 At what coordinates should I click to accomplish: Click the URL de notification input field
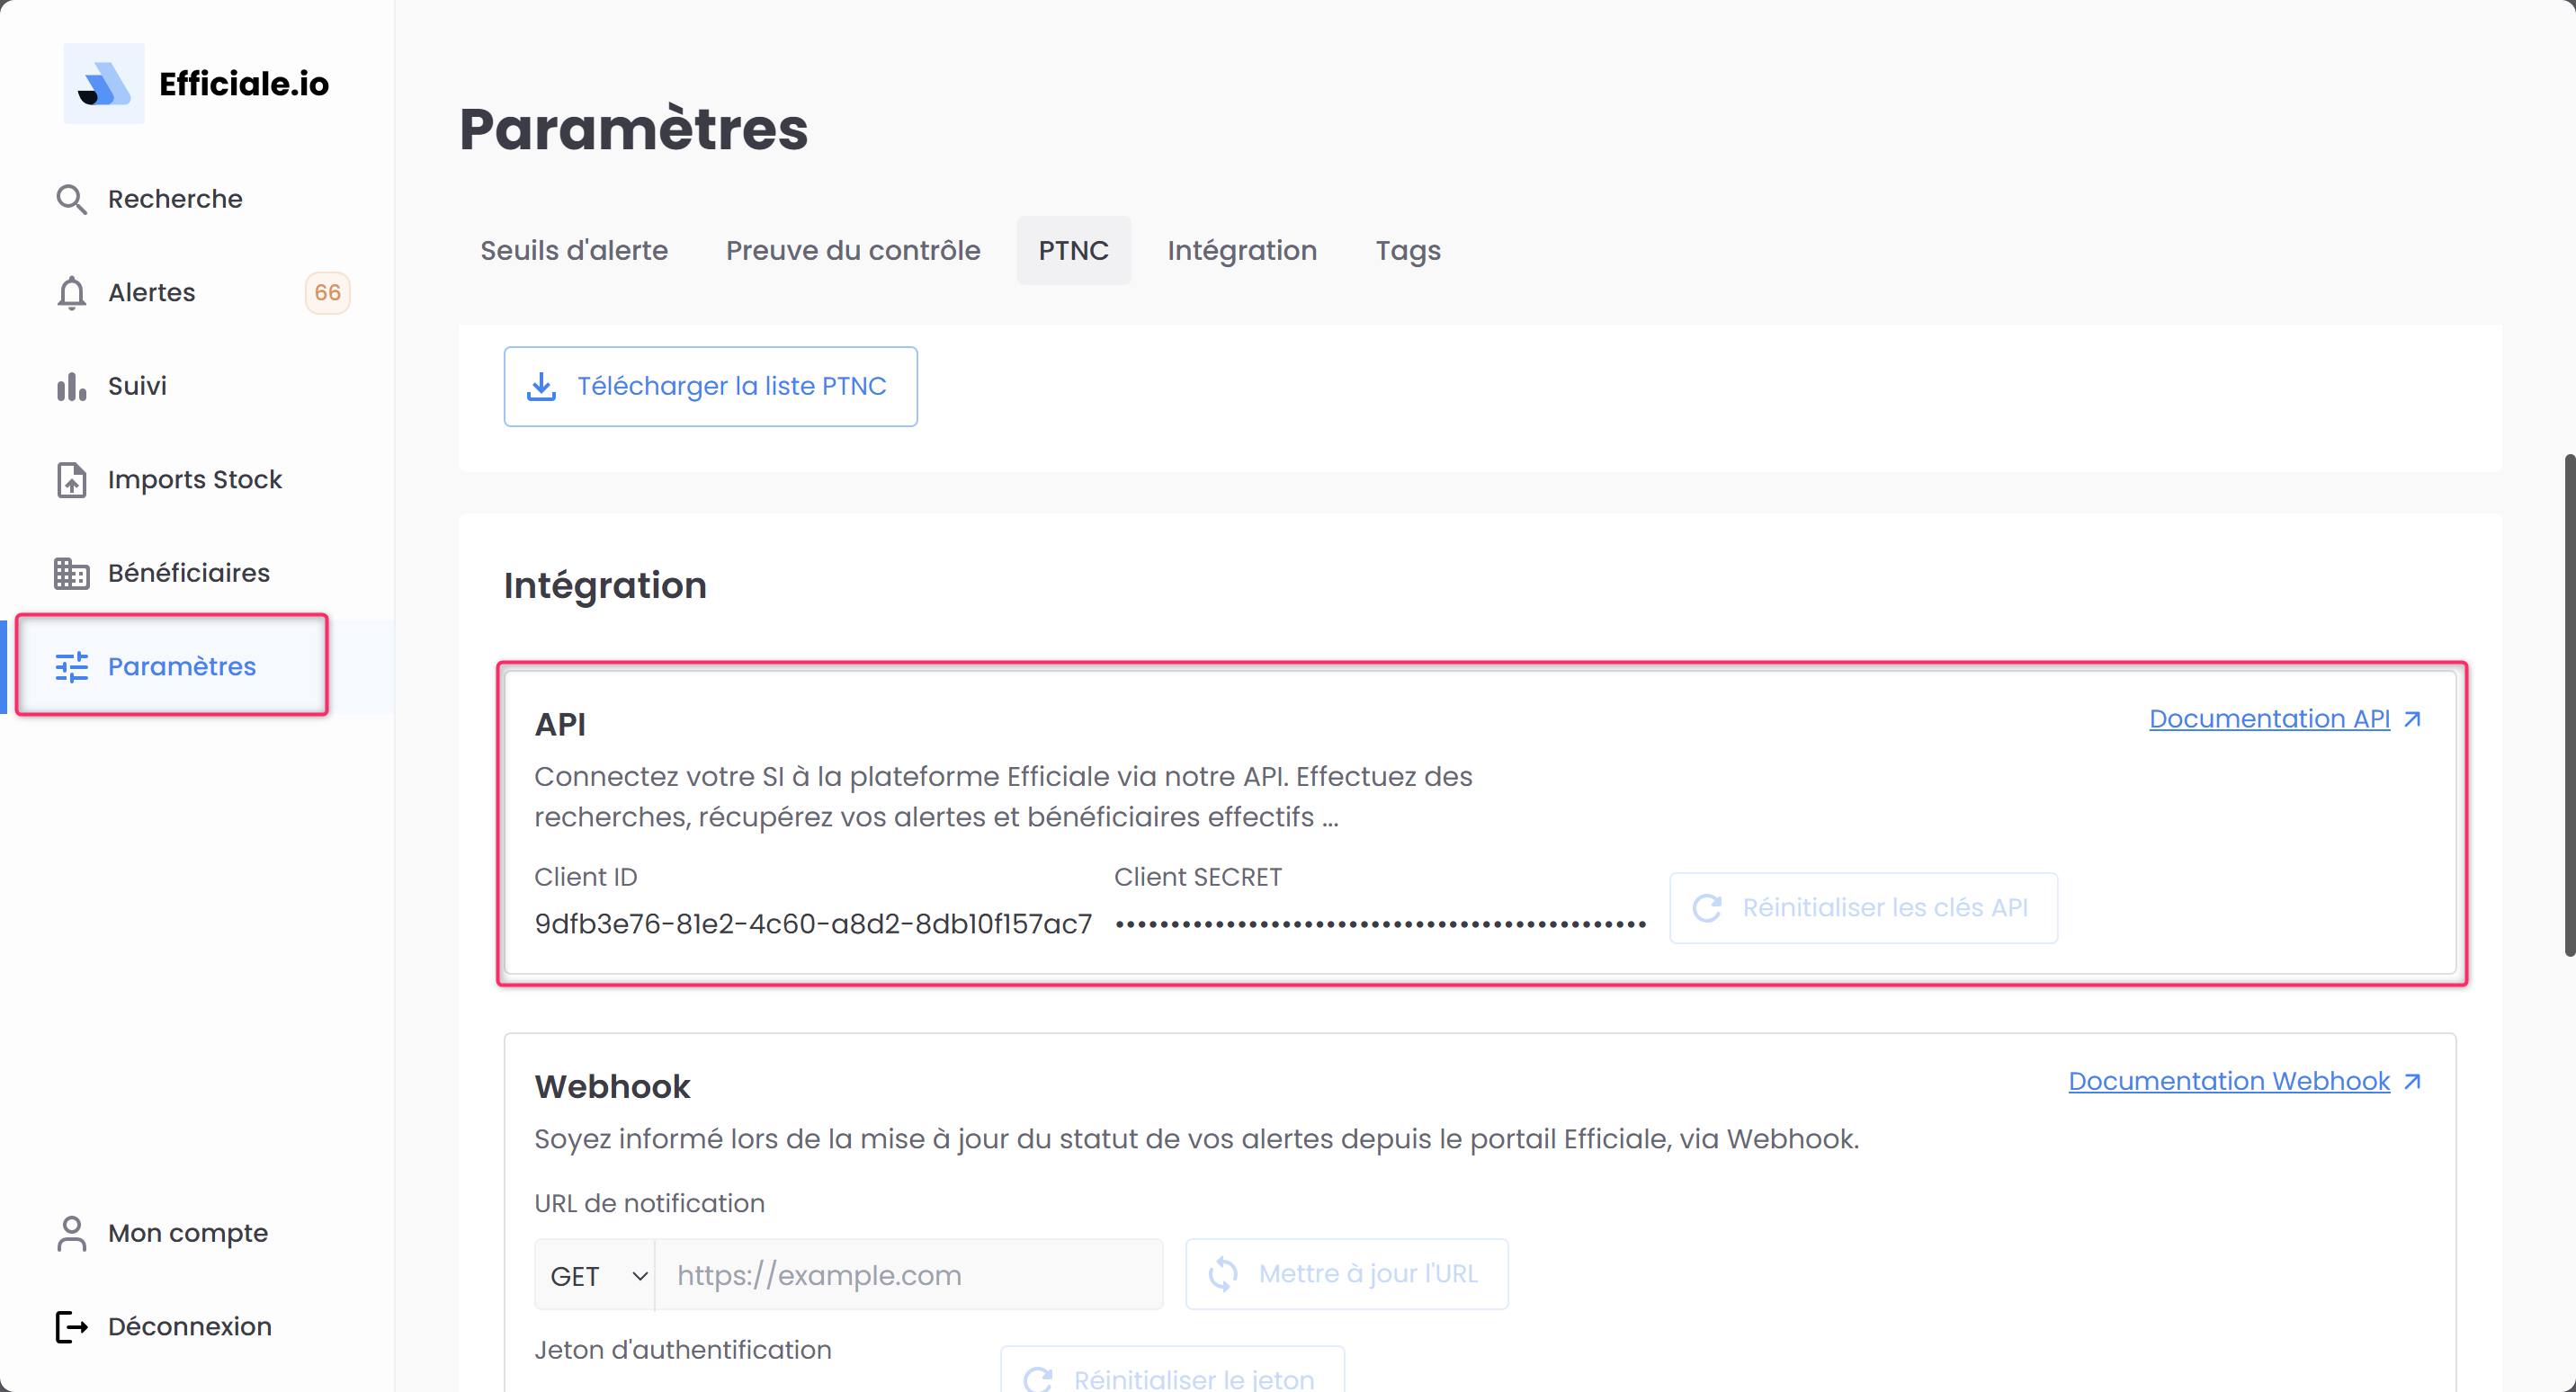click(908, 1275)
